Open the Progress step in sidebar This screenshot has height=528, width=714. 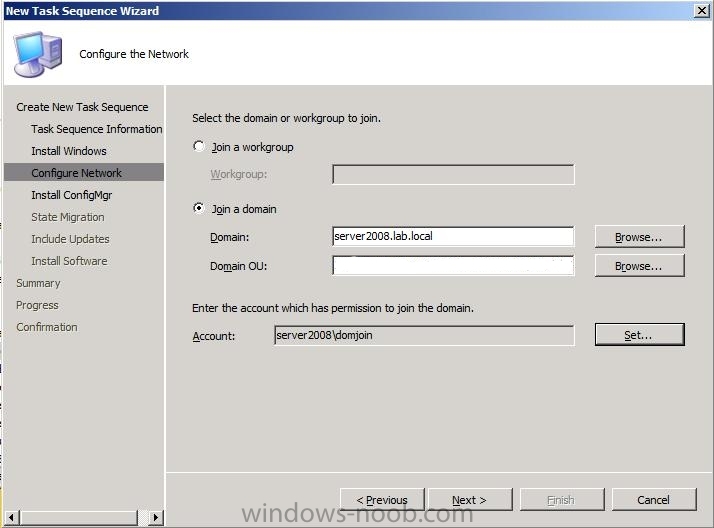(37, 305)
